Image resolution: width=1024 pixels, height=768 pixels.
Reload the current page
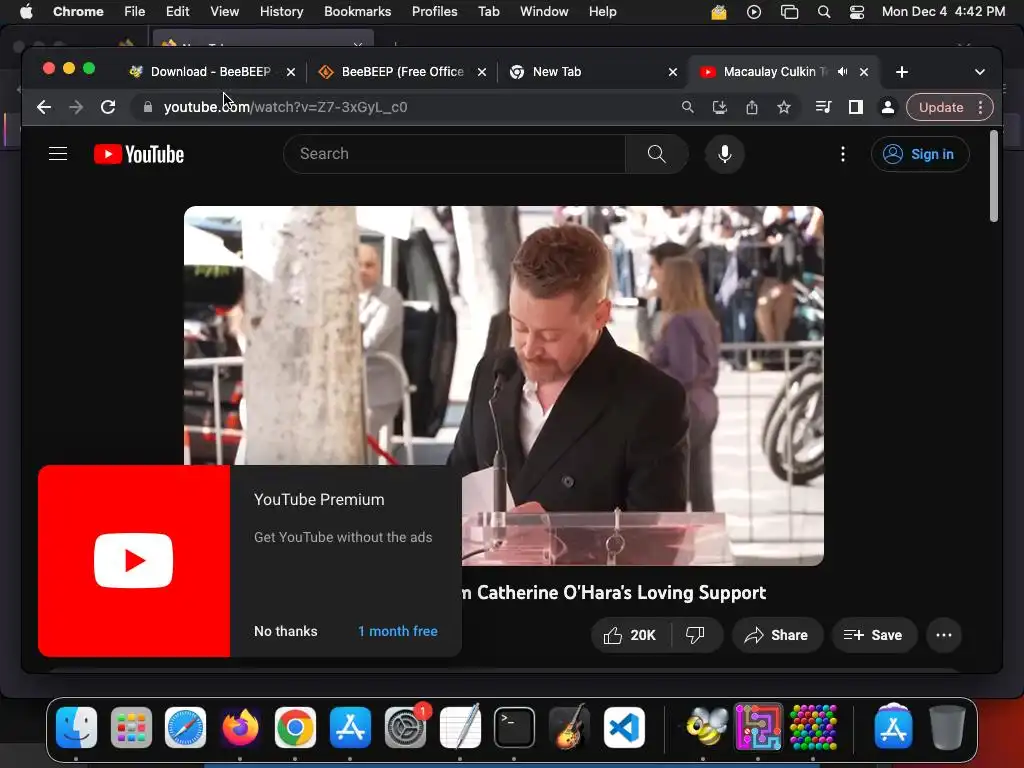pos(108,107)
